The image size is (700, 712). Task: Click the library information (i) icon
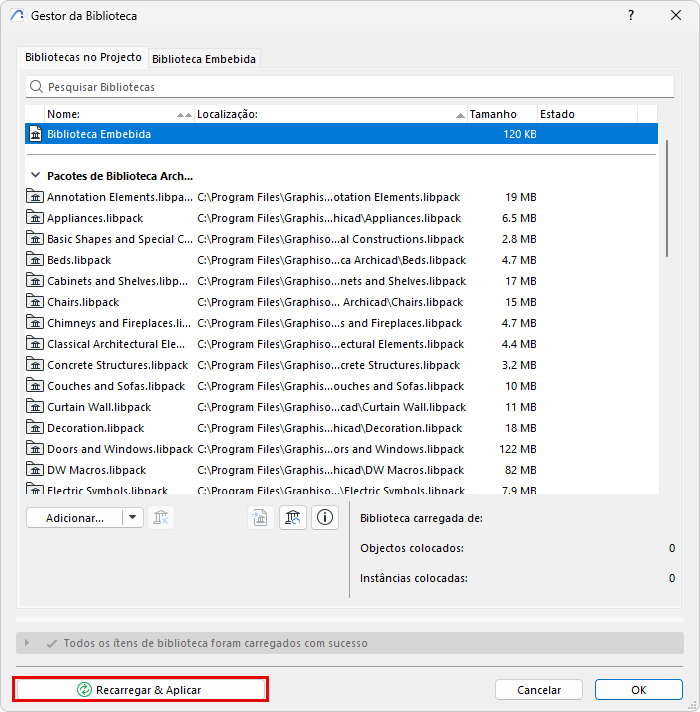(325, 518)
